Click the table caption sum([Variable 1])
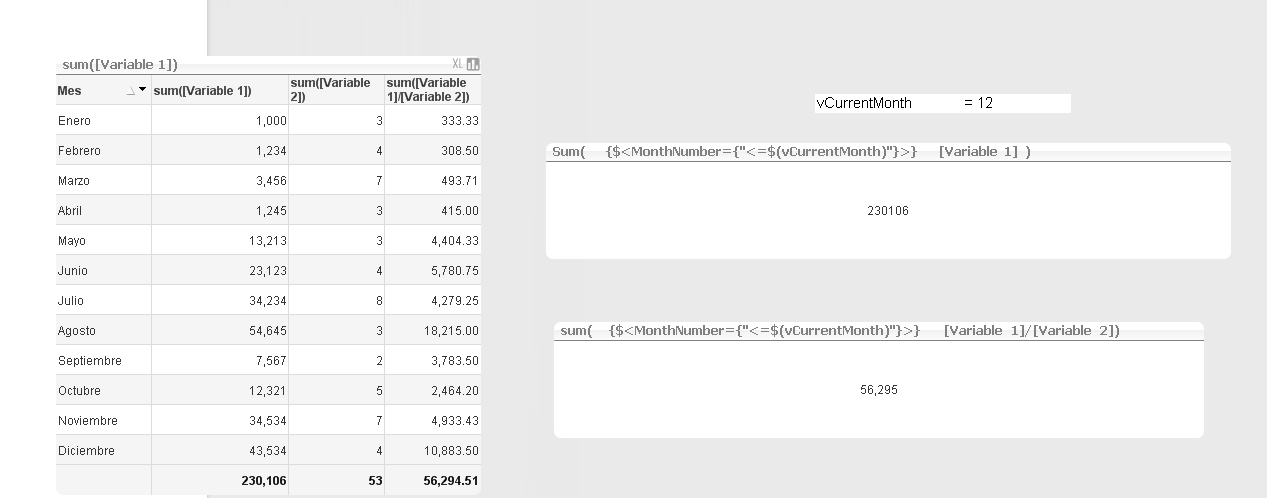This screenshot has width=1267, height=498. point(120,65)
